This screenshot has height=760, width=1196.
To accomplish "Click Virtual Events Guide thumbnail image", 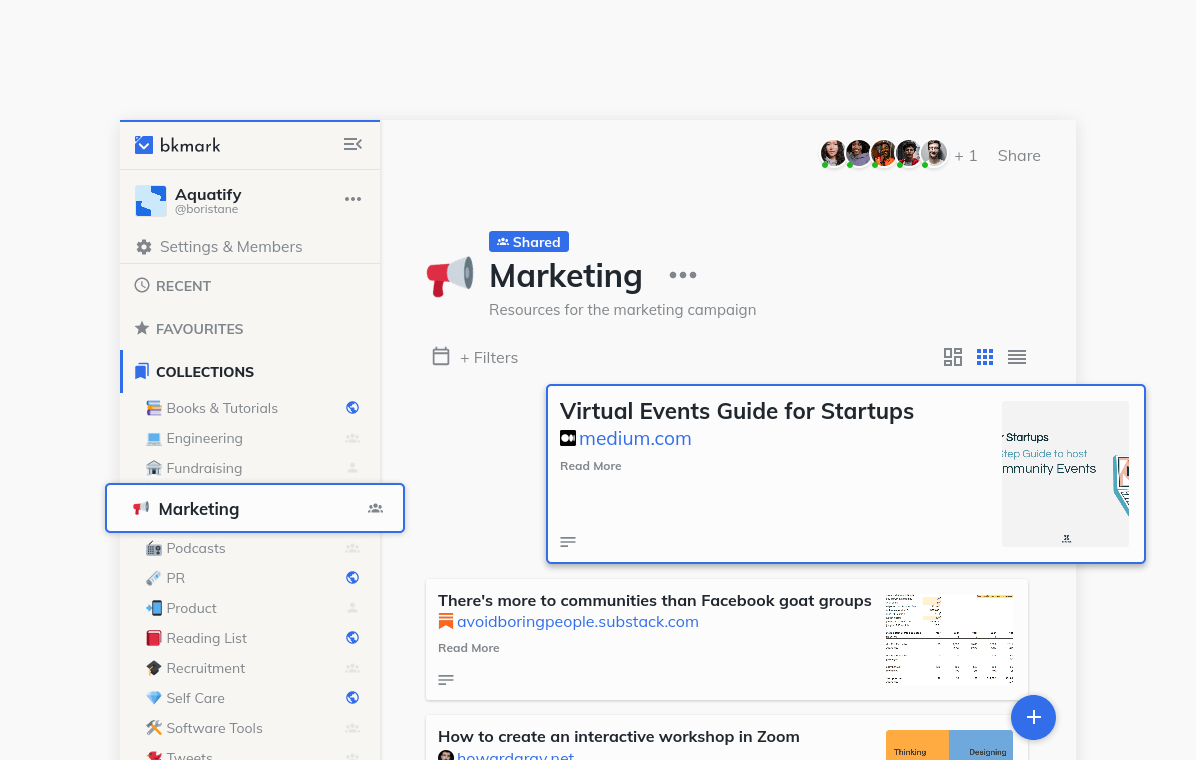I will pyautogui.click(x=1065, y=474).
